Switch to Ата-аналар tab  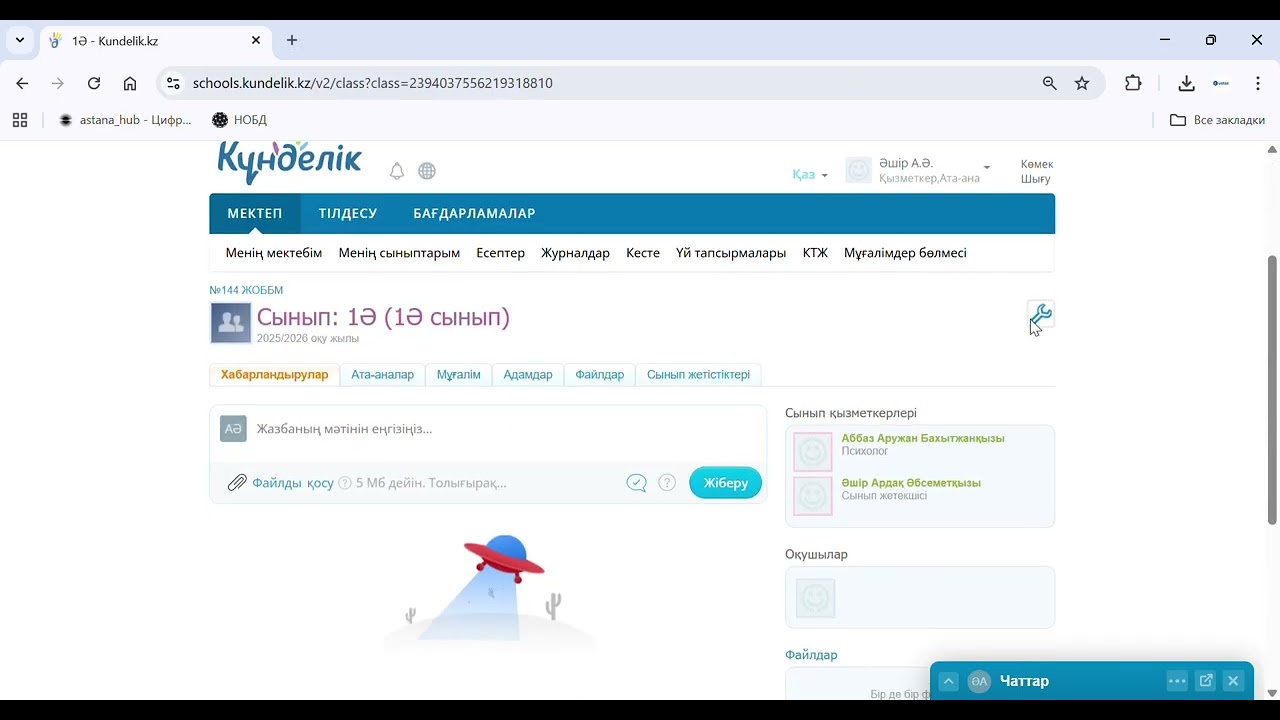[382, 375]
